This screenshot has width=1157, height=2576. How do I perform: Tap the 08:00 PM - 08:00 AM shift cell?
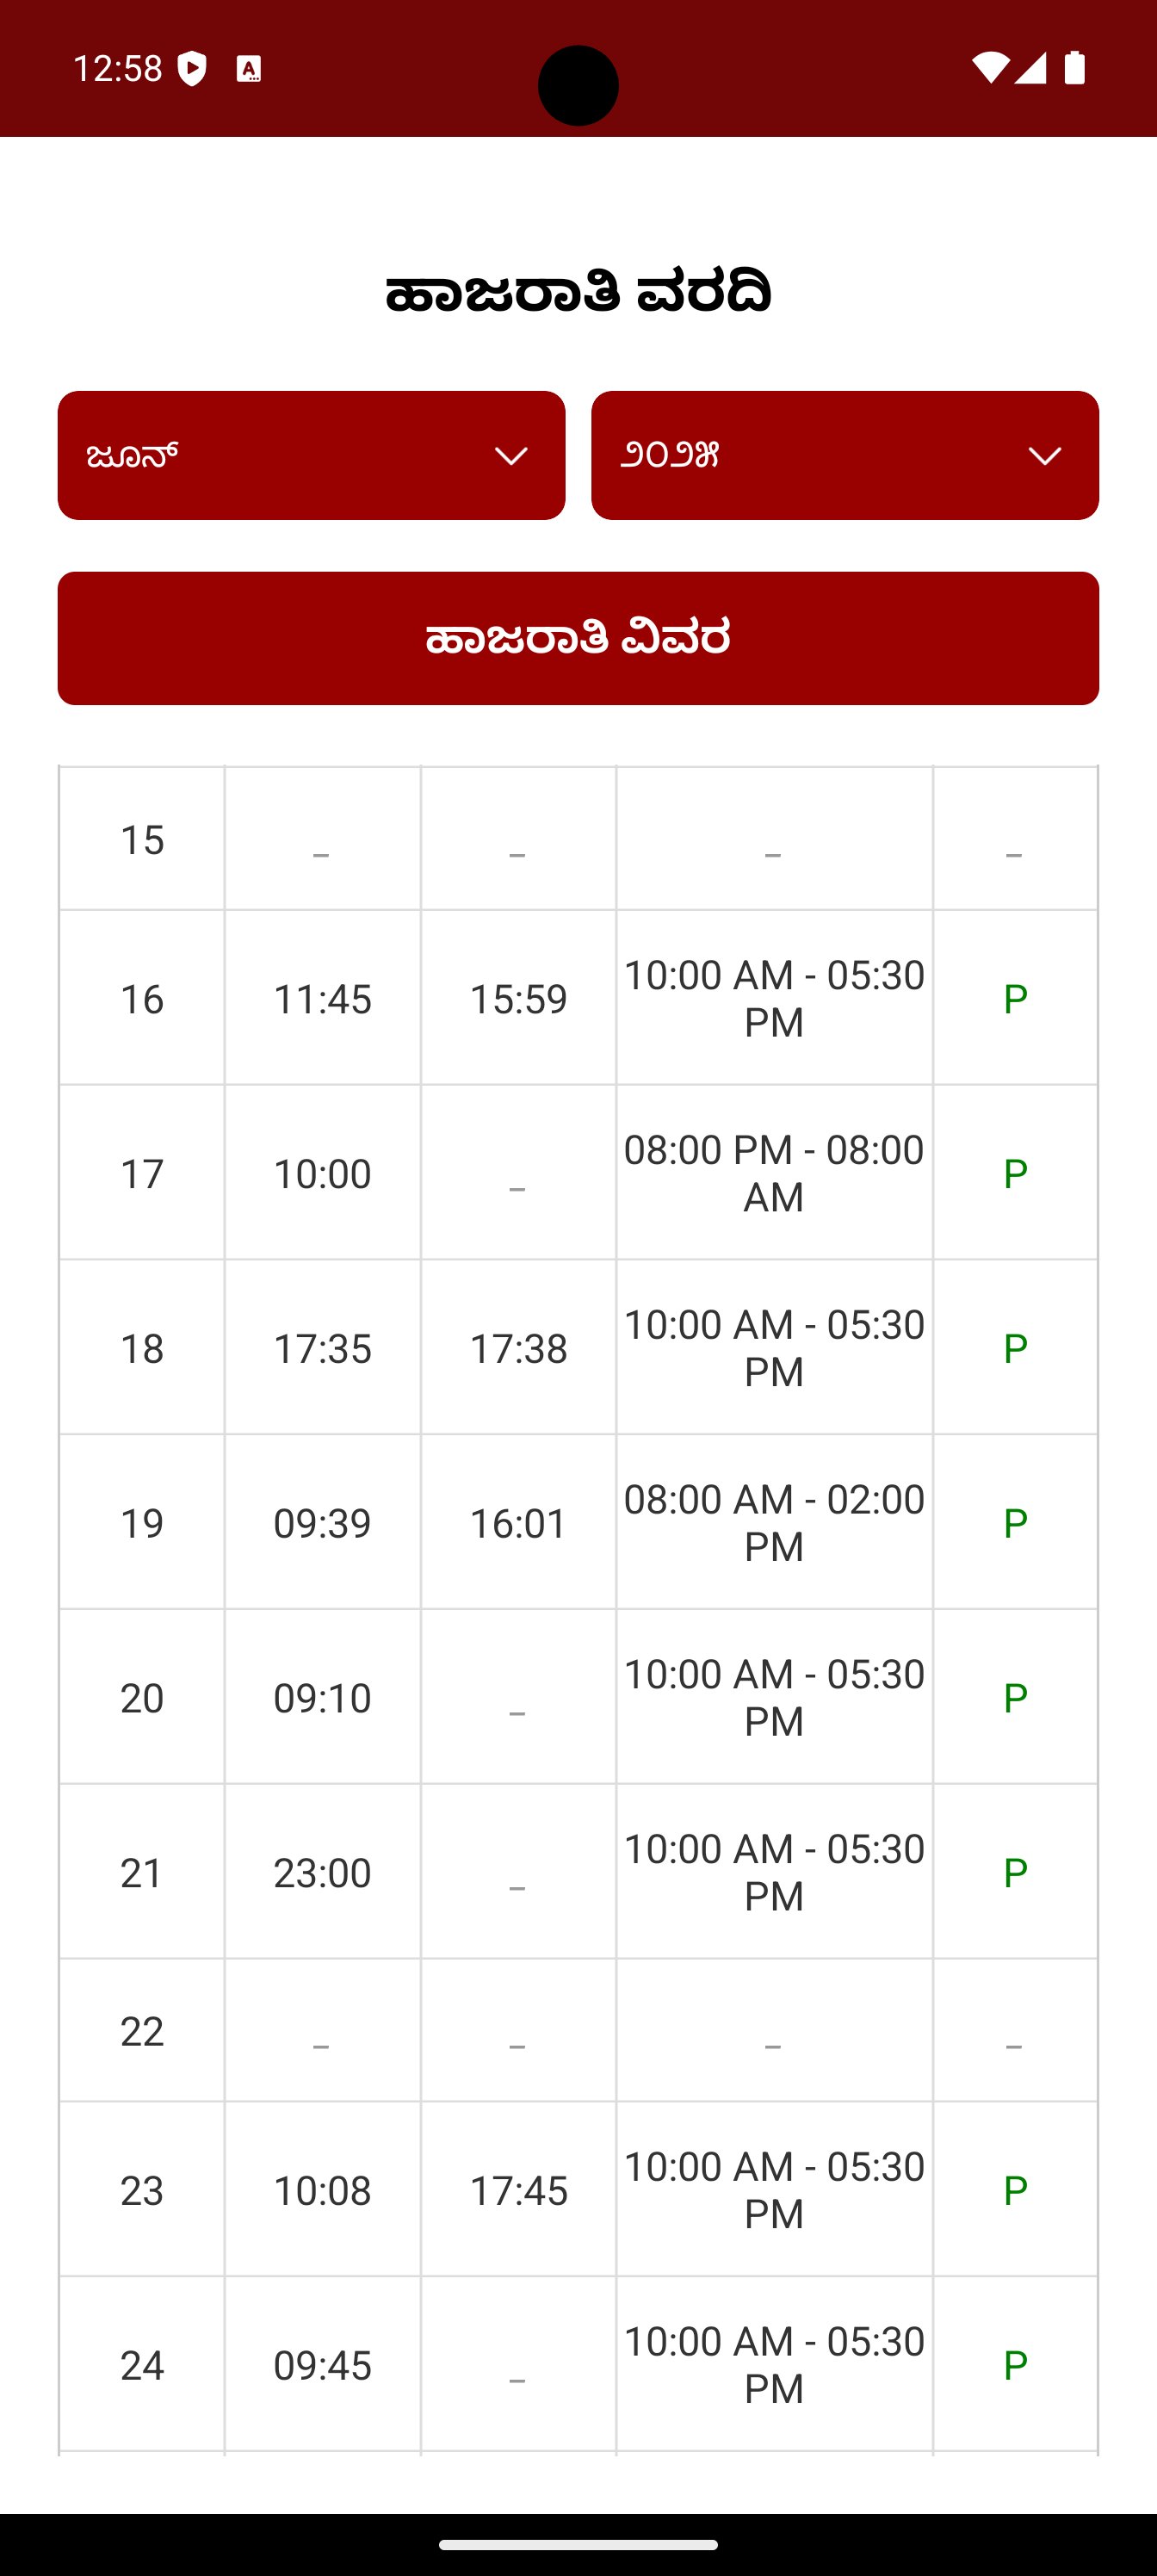point(773,1172)
